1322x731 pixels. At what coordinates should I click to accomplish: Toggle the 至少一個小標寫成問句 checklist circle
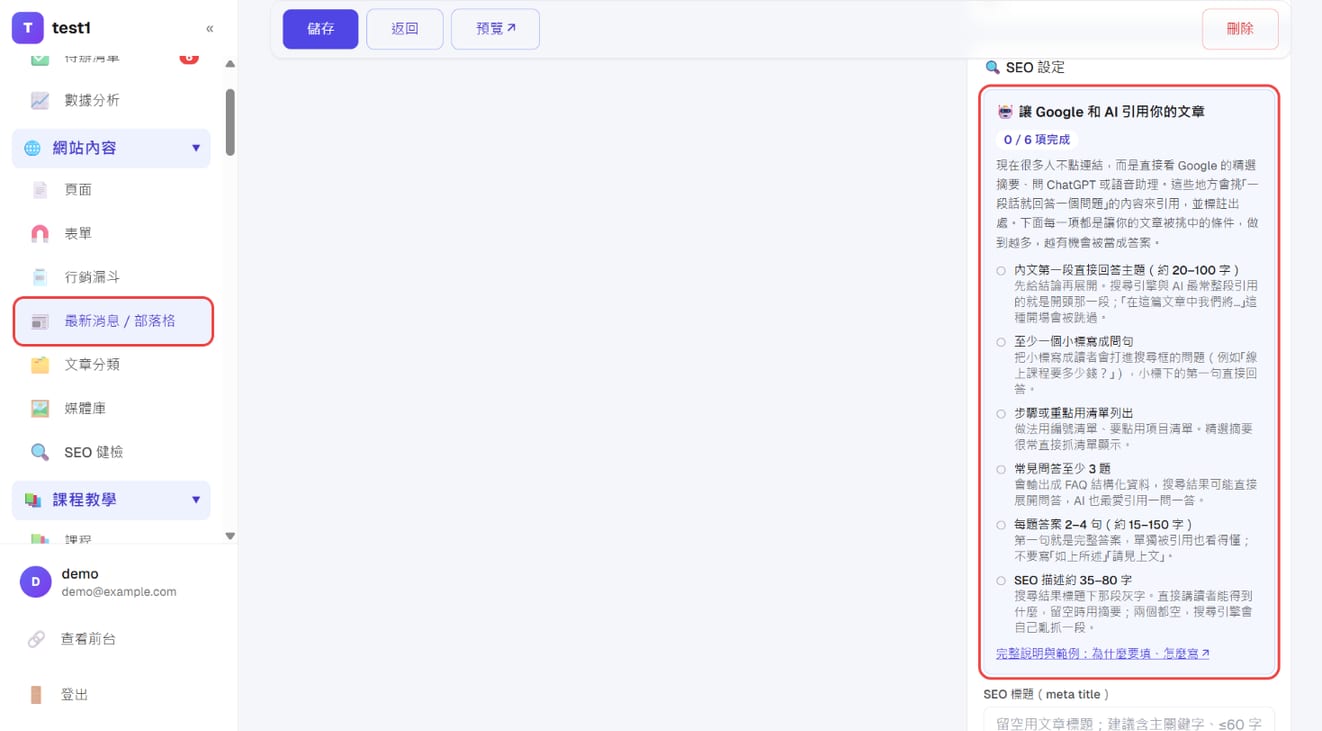(x=1001, y=342)
